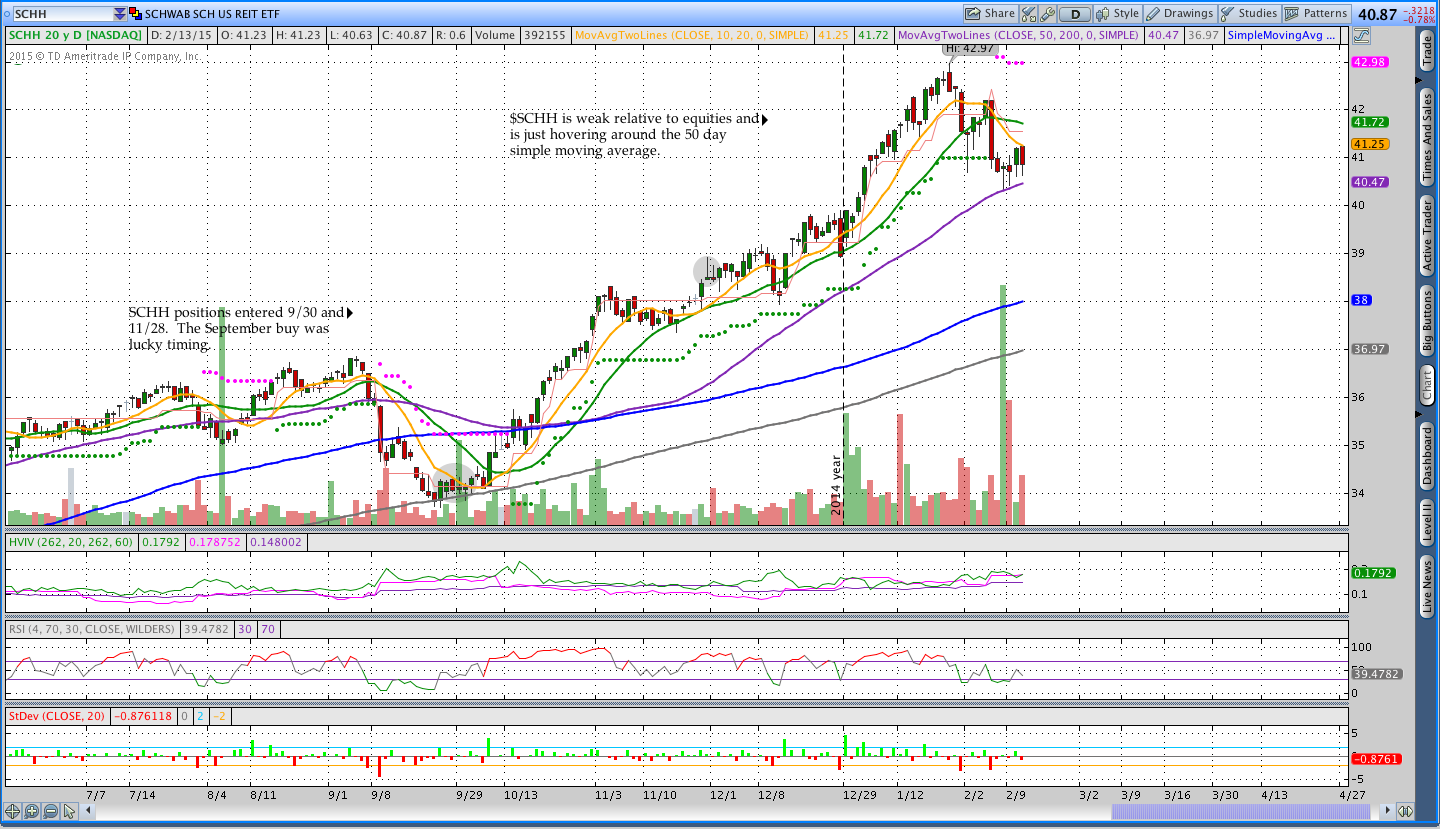Click the 12/29 date on time axis
The image size is (1440, 829).
coord(861,794)
